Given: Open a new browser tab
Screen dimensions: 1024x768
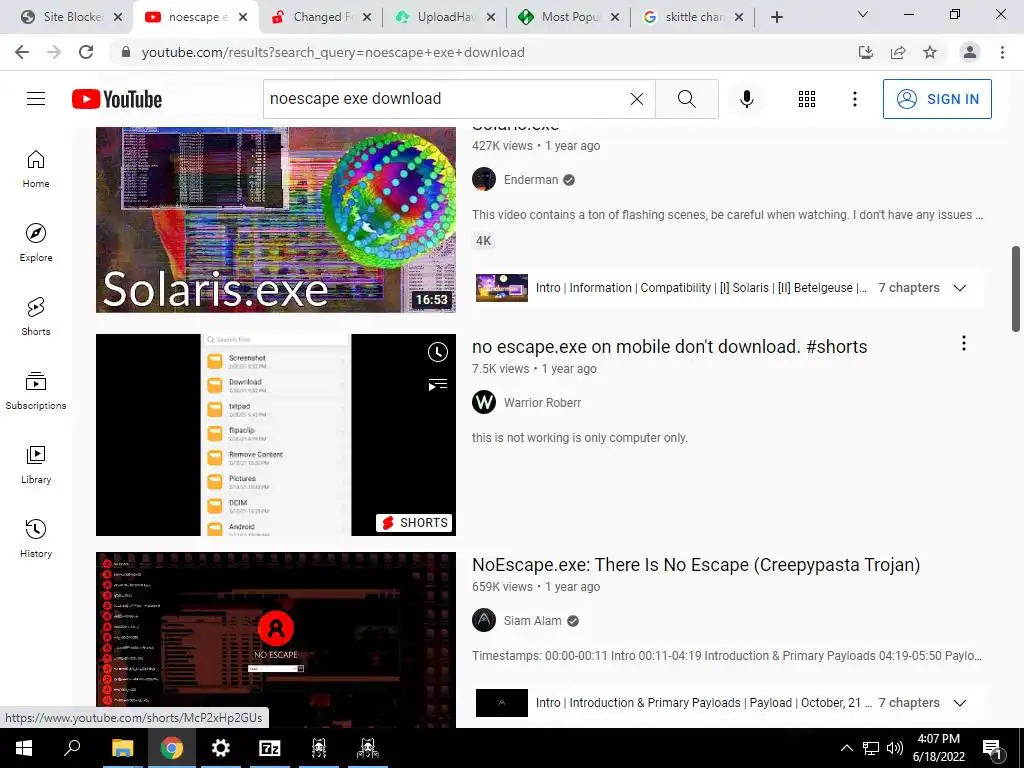Looking at the screenshot, I should pyautogui.click(x=776, y=17).
